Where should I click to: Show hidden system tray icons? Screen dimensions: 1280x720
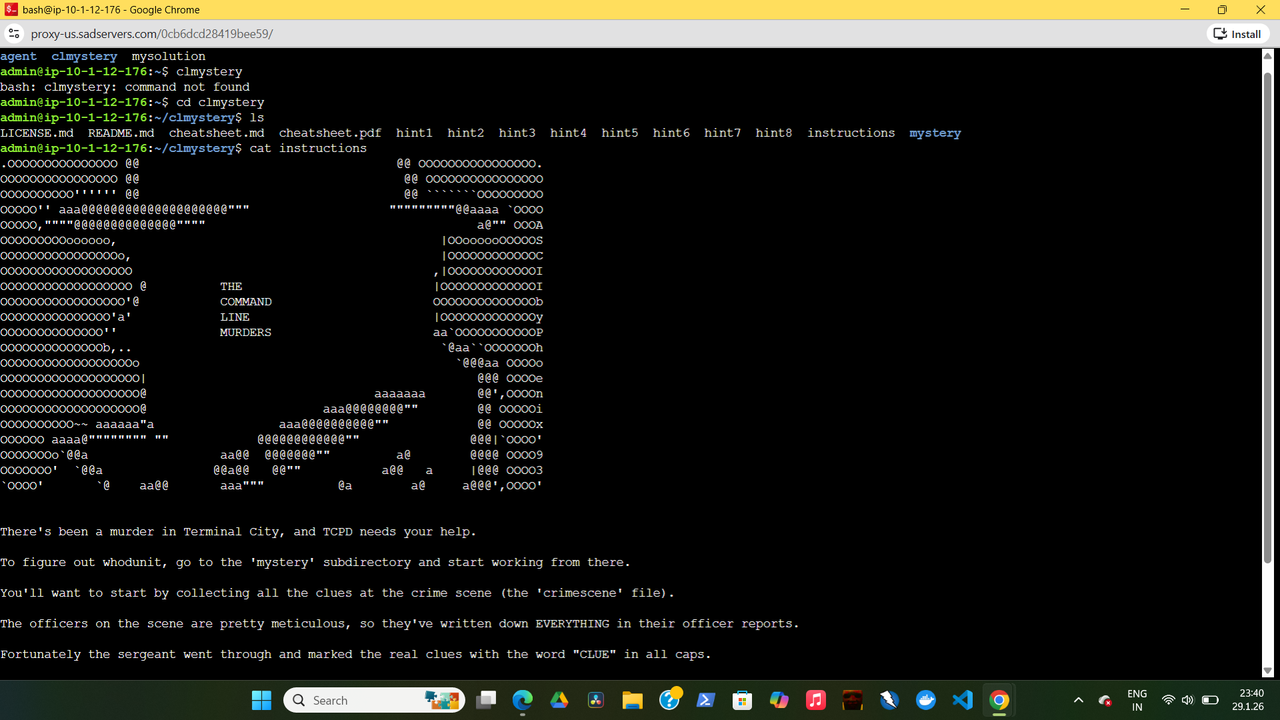coord(1078,700)
